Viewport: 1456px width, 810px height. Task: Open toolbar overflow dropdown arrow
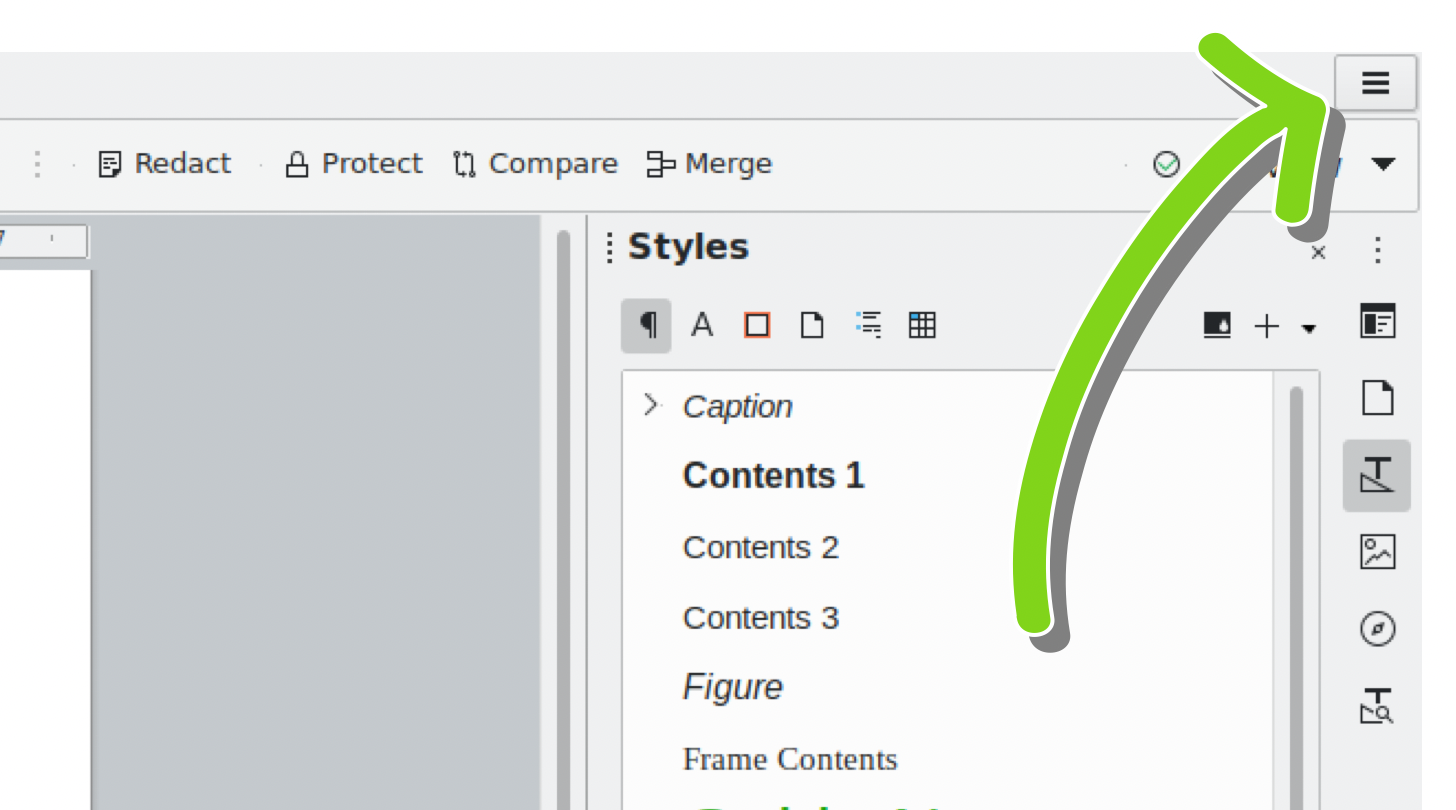(x=1383, y=164)
